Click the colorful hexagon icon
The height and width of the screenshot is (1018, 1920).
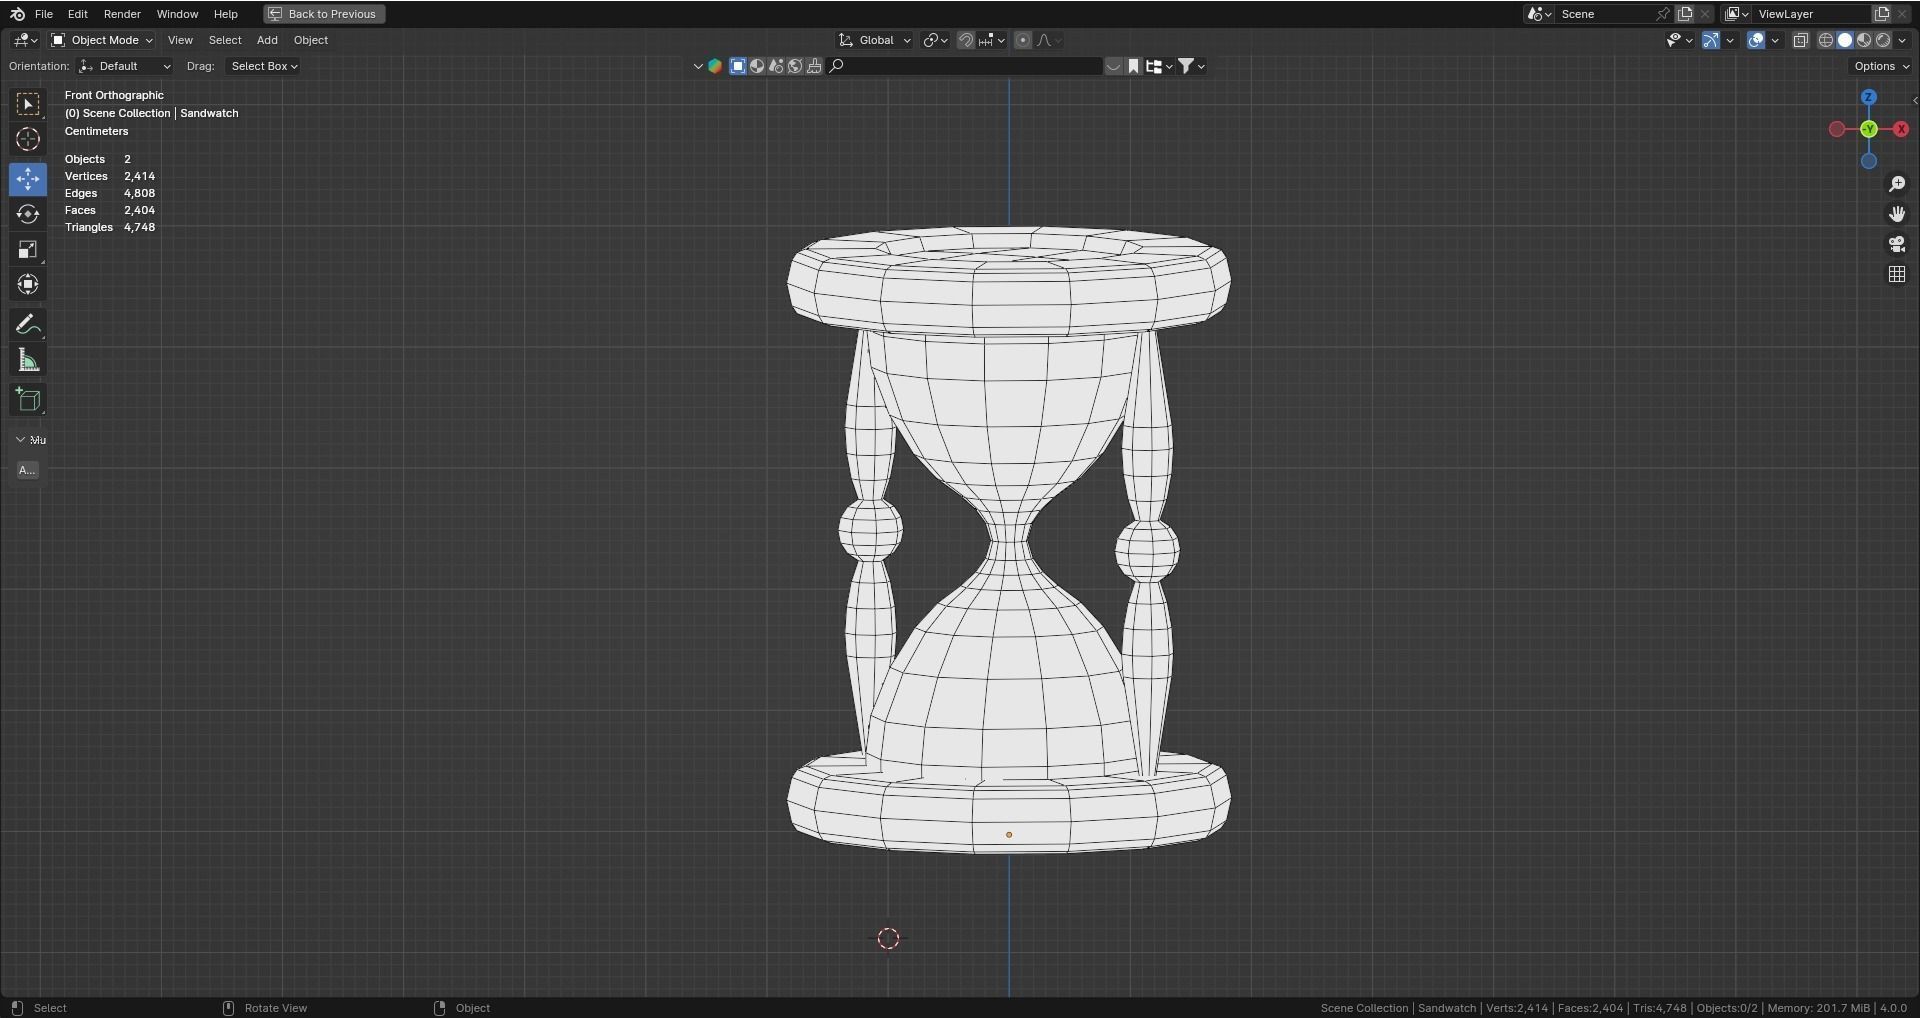pos(715,66)
